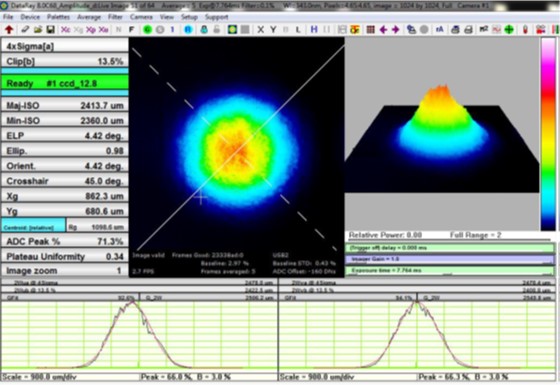Click the beam image view icon
Viewport: 560px width, 385px height.
pos(232,30)
